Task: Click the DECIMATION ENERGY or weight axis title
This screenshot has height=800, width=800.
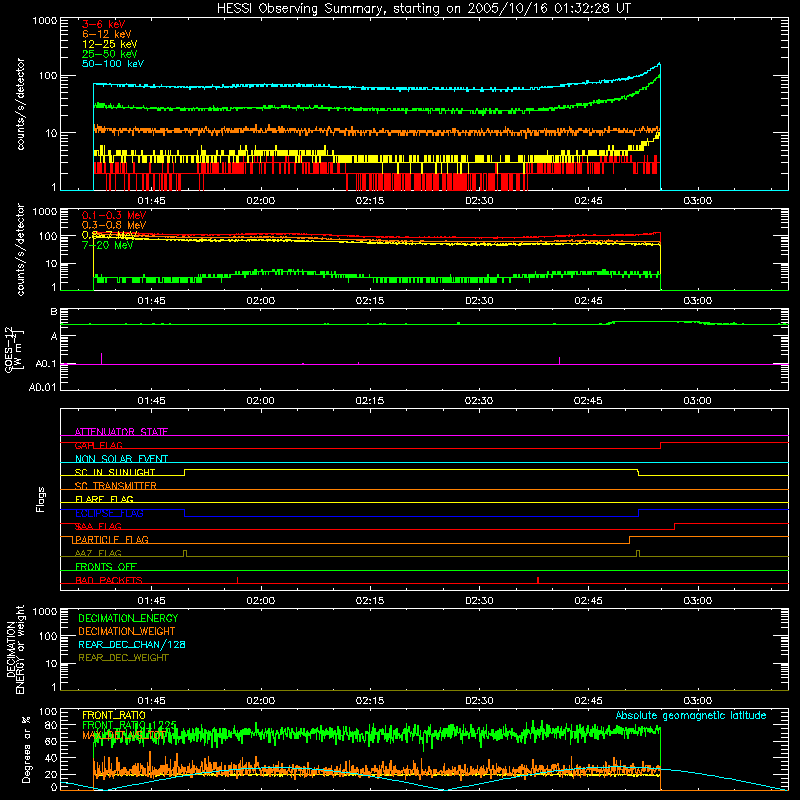Action: click(x=15, y=649)
